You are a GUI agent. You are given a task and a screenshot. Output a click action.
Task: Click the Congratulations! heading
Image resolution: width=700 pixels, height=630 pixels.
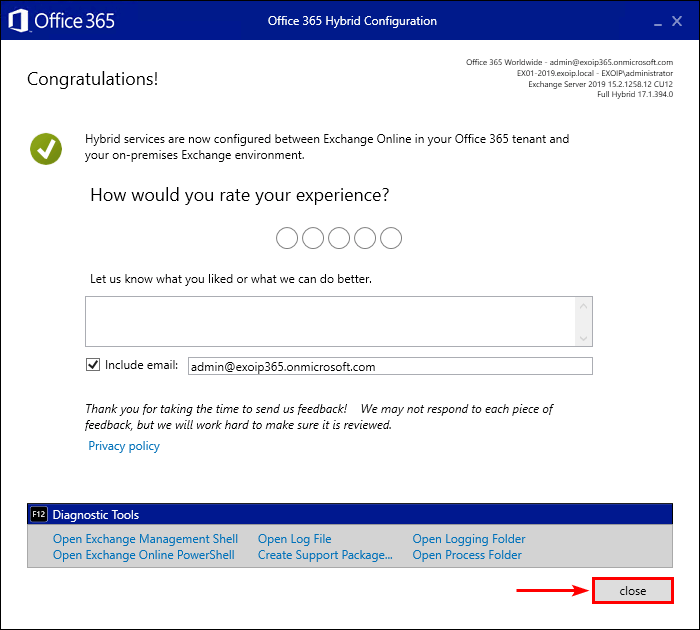tap(92, 79)
